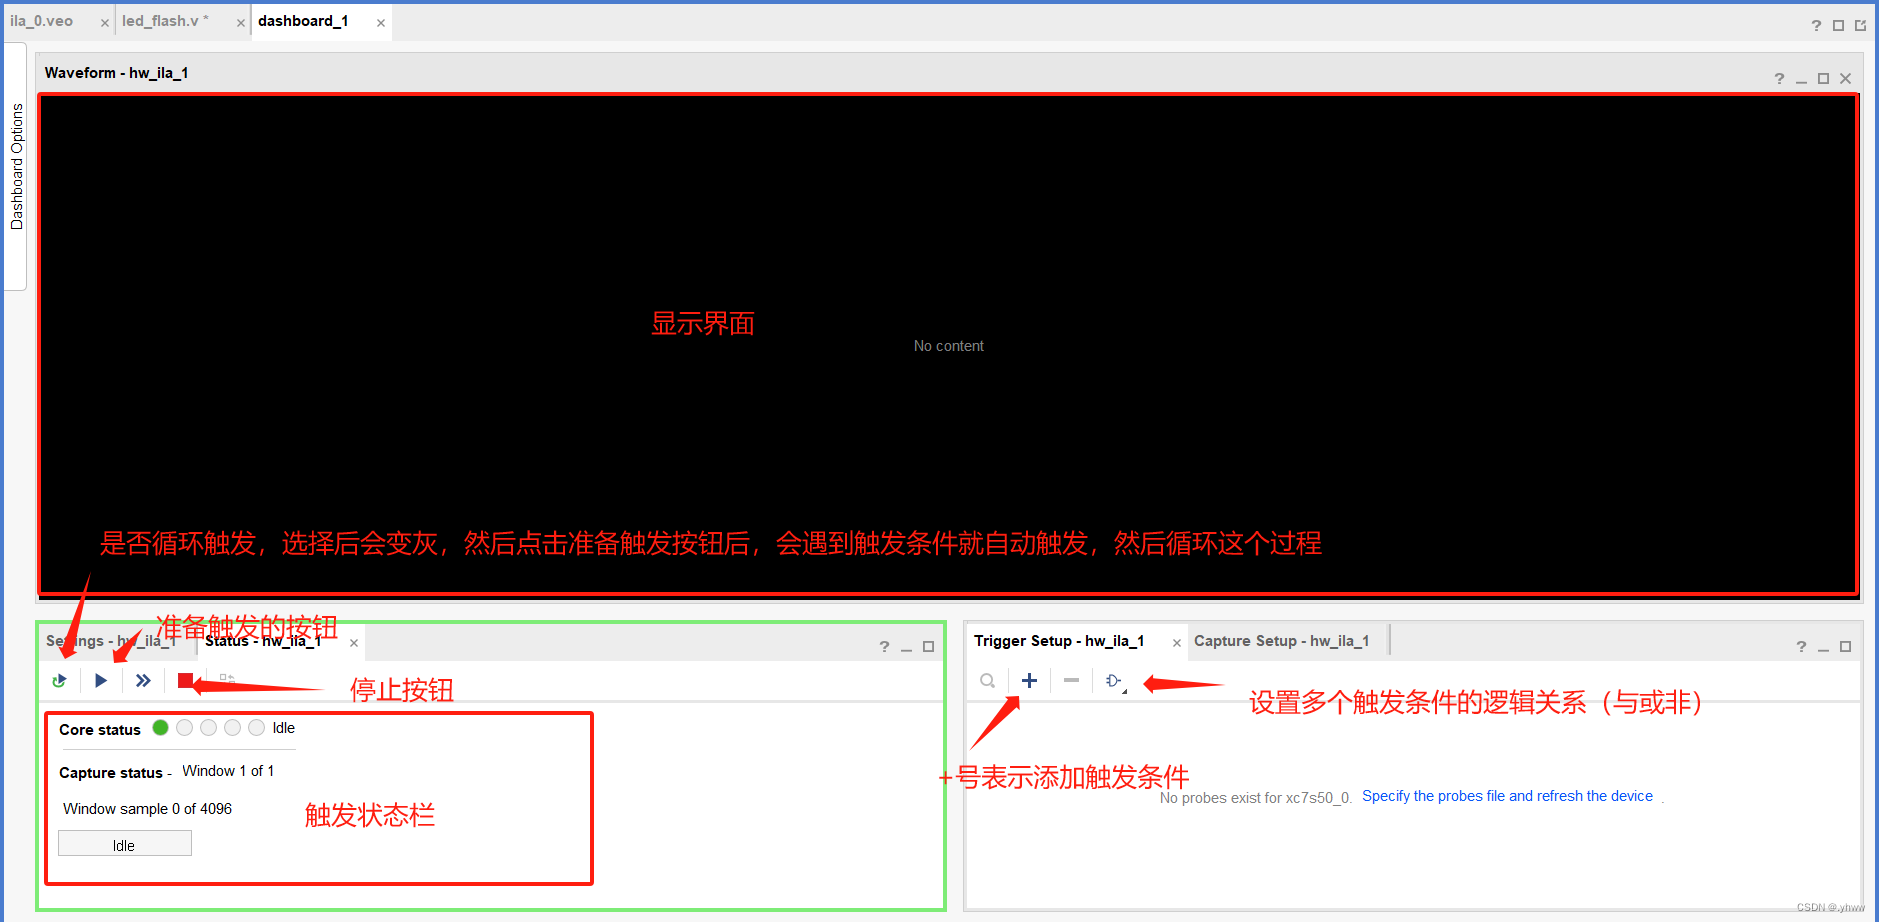The width and height of the screenshot is (1881, 922).
Task: Click the 'Core status' label
Action: coord(100,730)
